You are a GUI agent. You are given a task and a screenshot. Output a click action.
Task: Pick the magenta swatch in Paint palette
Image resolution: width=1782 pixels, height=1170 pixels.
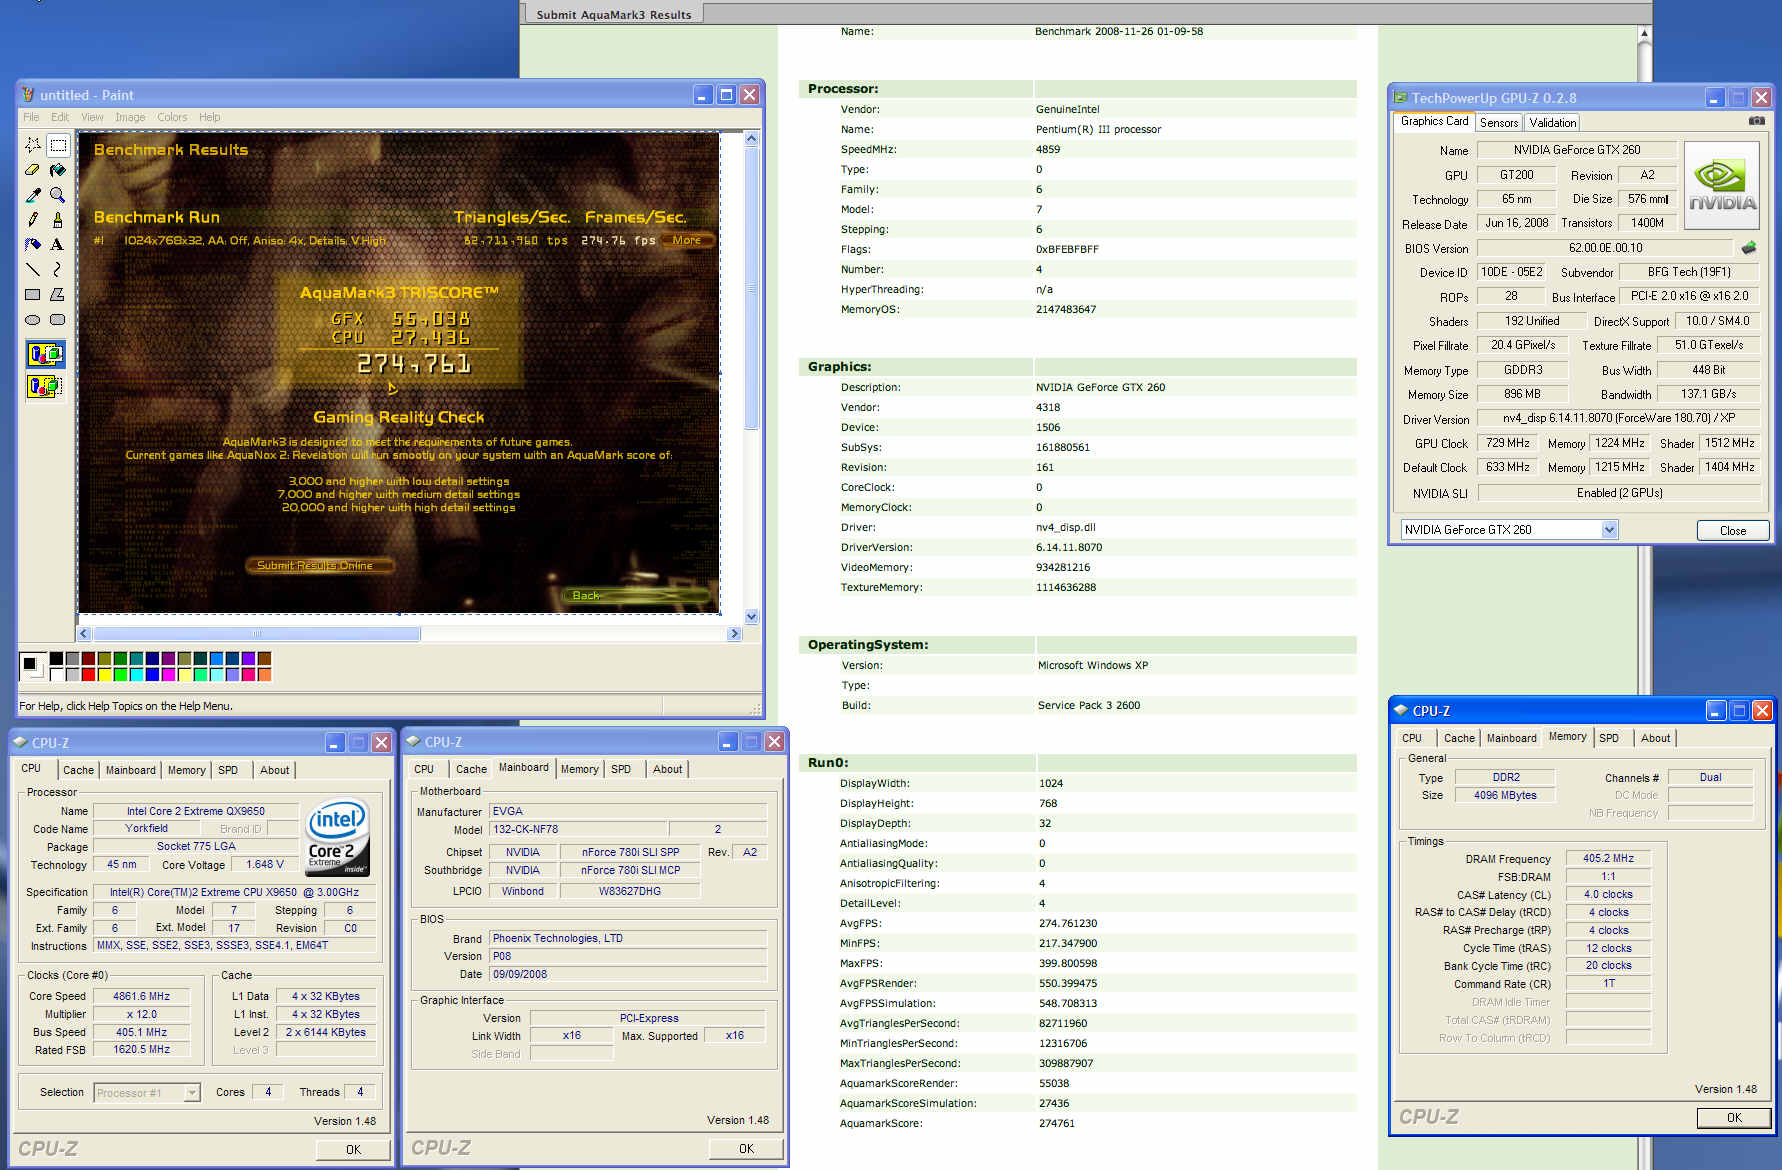[x=168, y=675]
